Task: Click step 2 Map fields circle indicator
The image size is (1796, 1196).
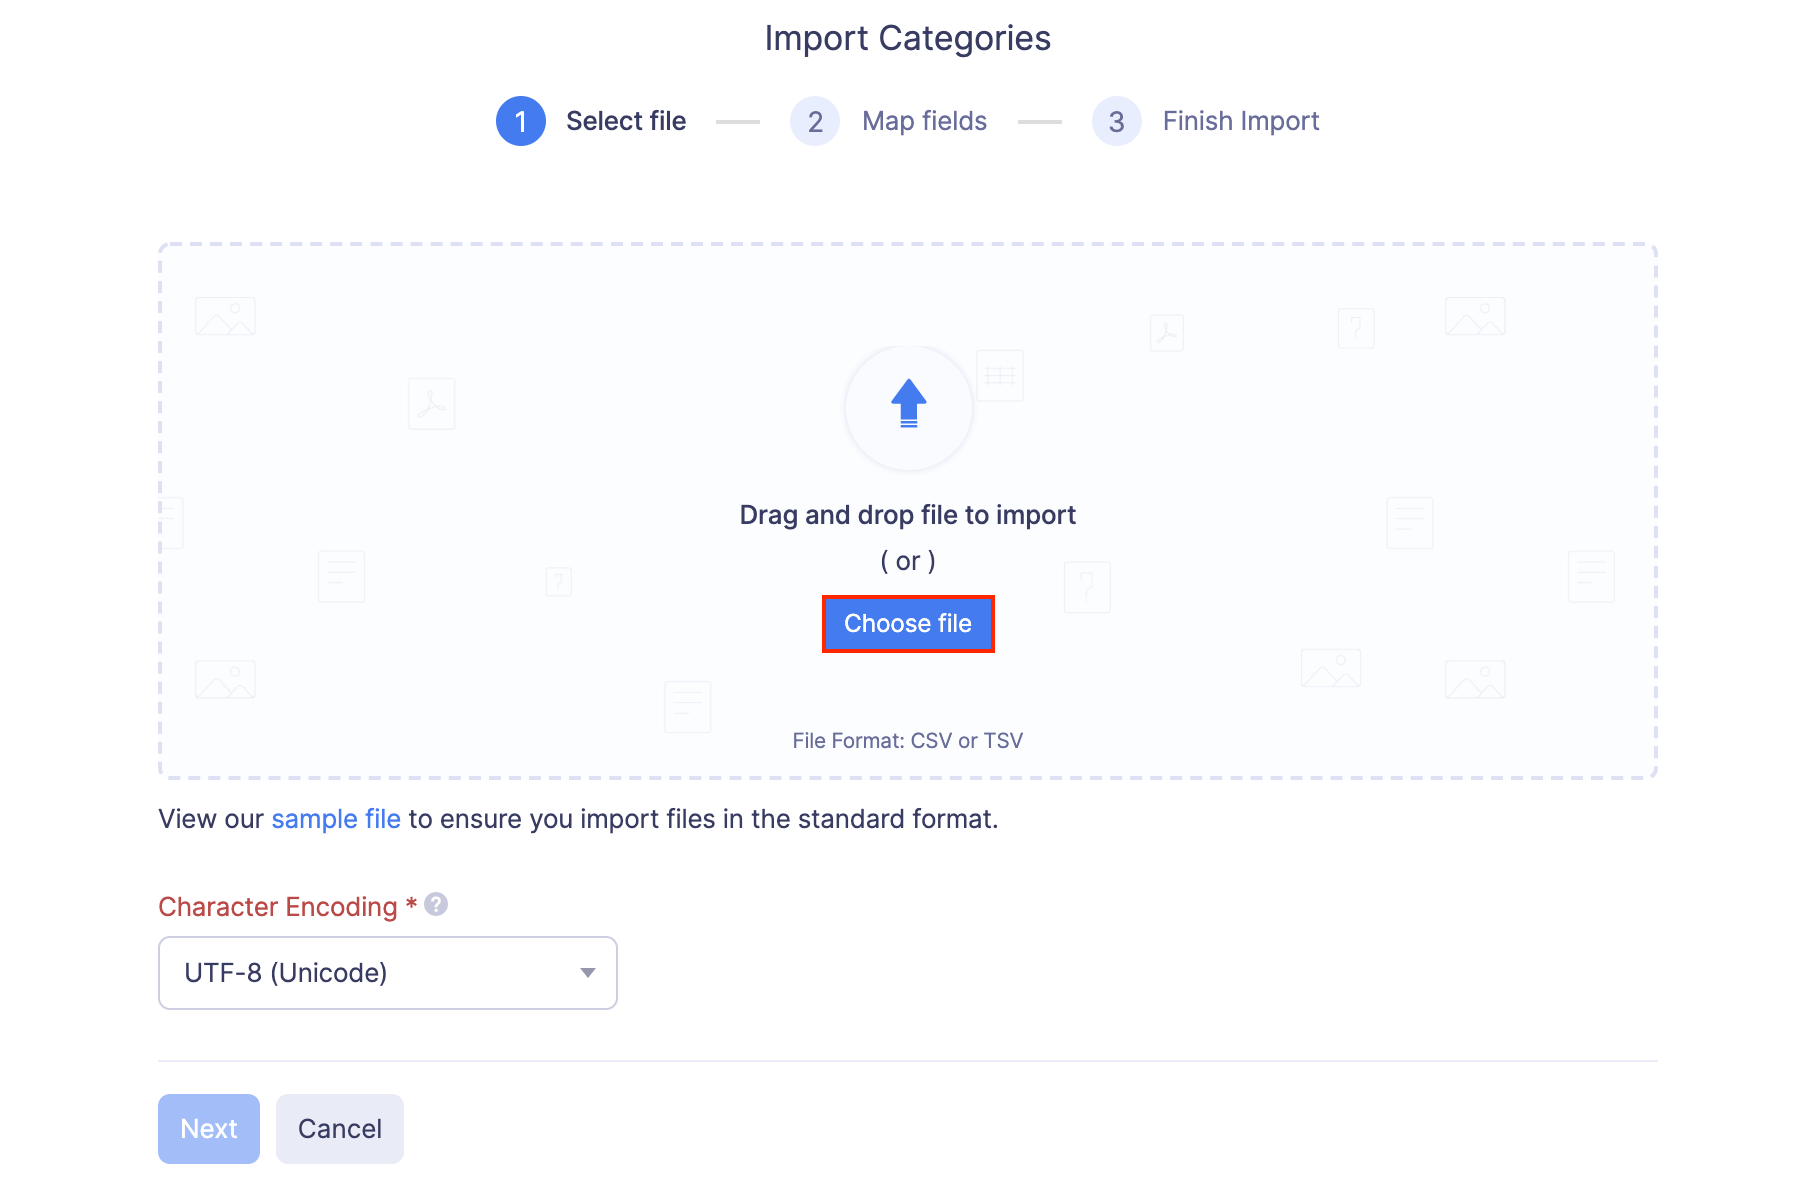Action: 815,121
